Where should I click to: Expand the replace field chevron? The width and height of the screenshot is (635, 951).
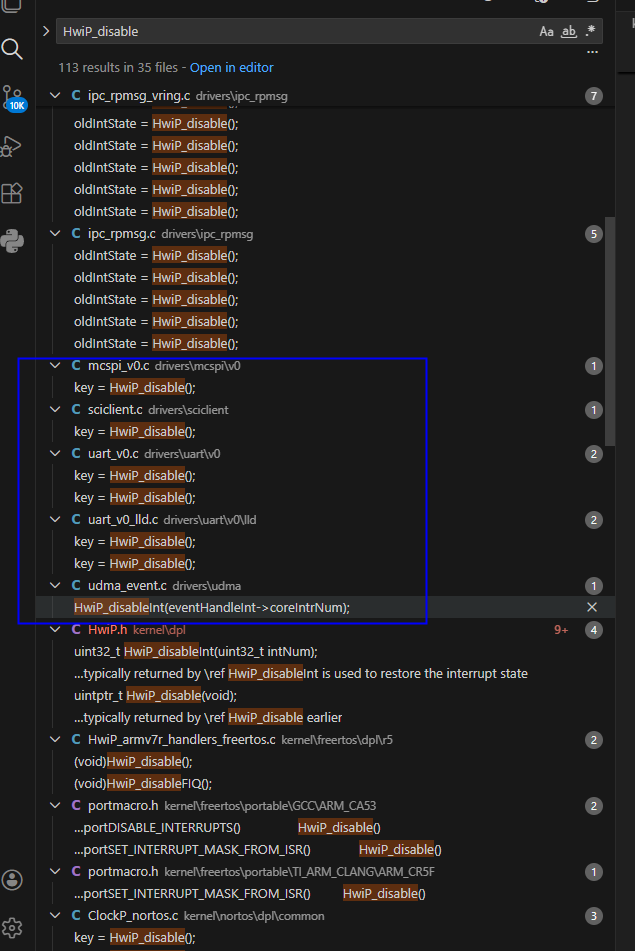[x=46, y=31]
